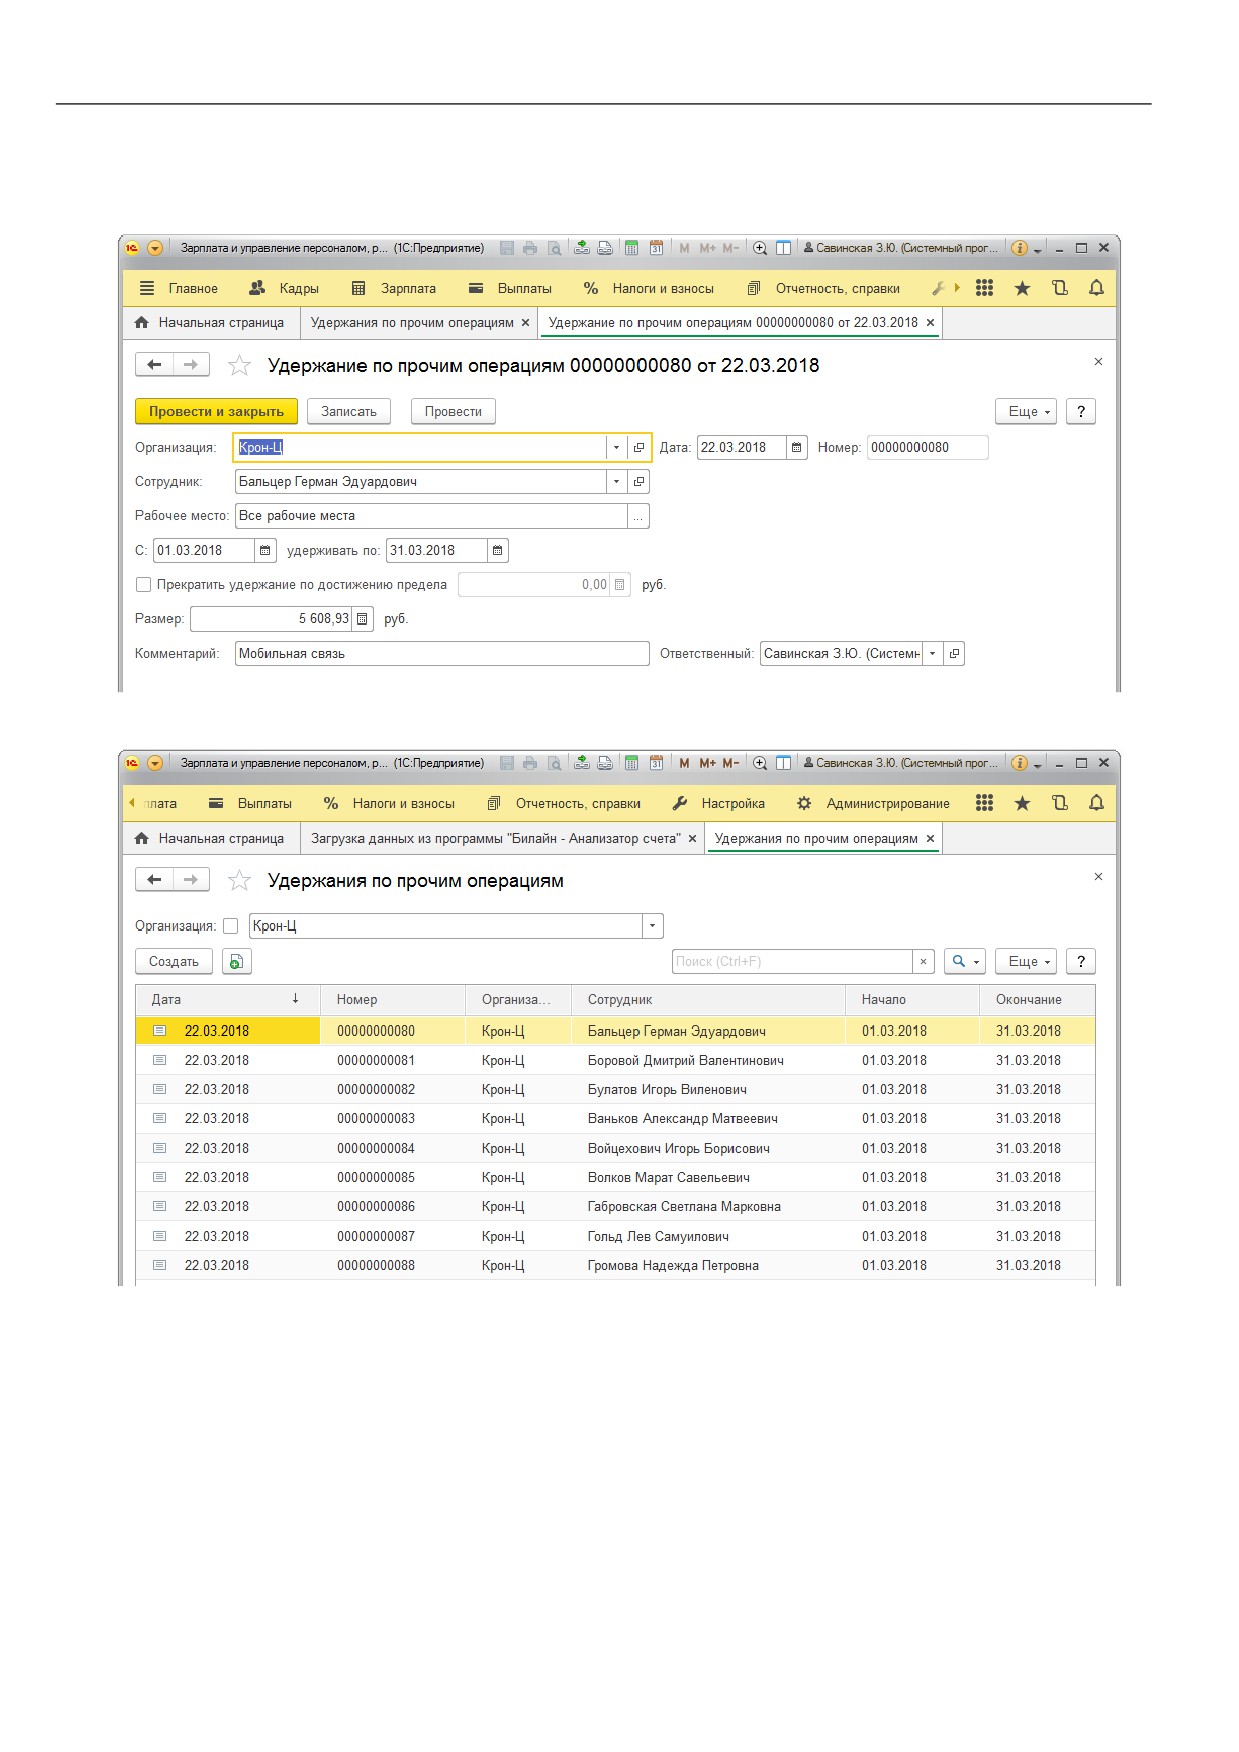
Task: Open Организация record via open icon
Action: pyautogui.click(x=639, y=447)
